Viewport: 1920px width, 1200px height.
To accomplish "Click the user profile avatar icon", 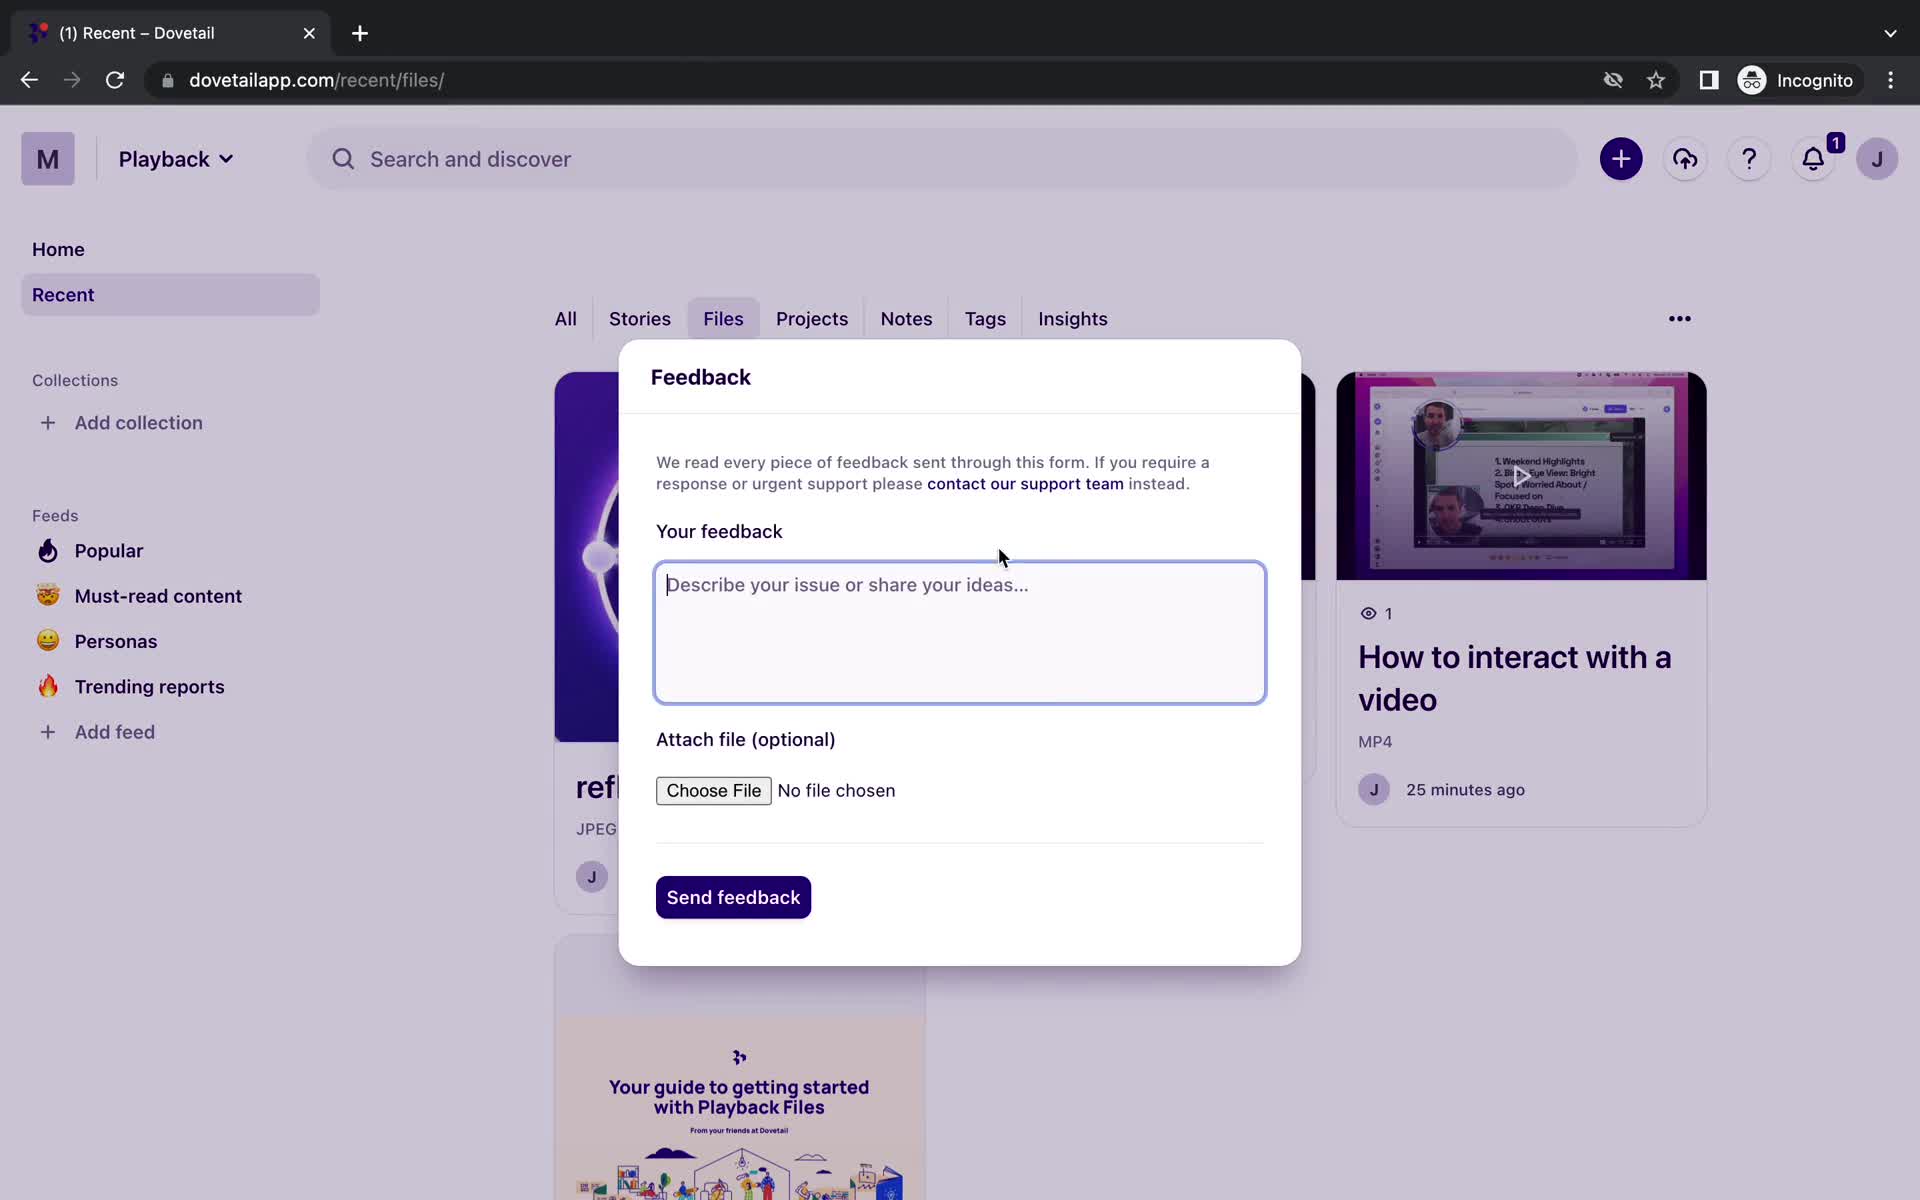I will tap(1876, 158).
